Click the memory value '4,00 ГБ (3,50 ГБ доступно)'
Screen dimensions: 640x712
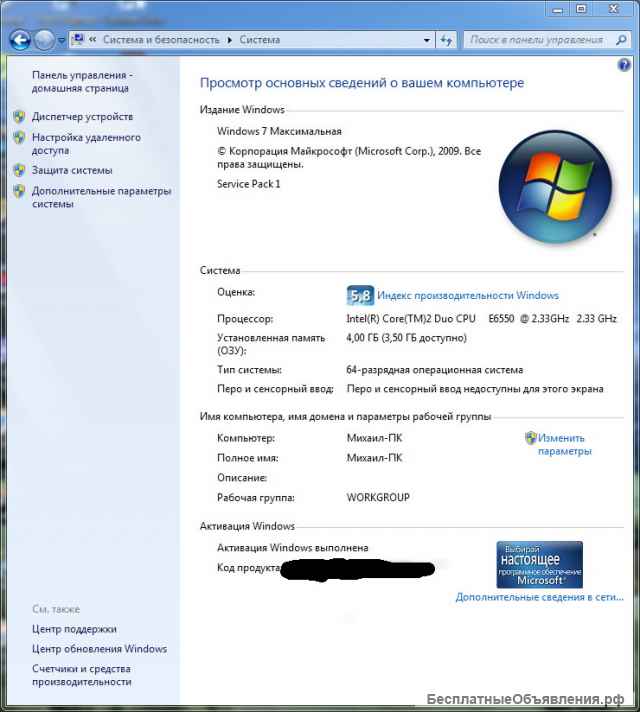(x=406, y=338)
